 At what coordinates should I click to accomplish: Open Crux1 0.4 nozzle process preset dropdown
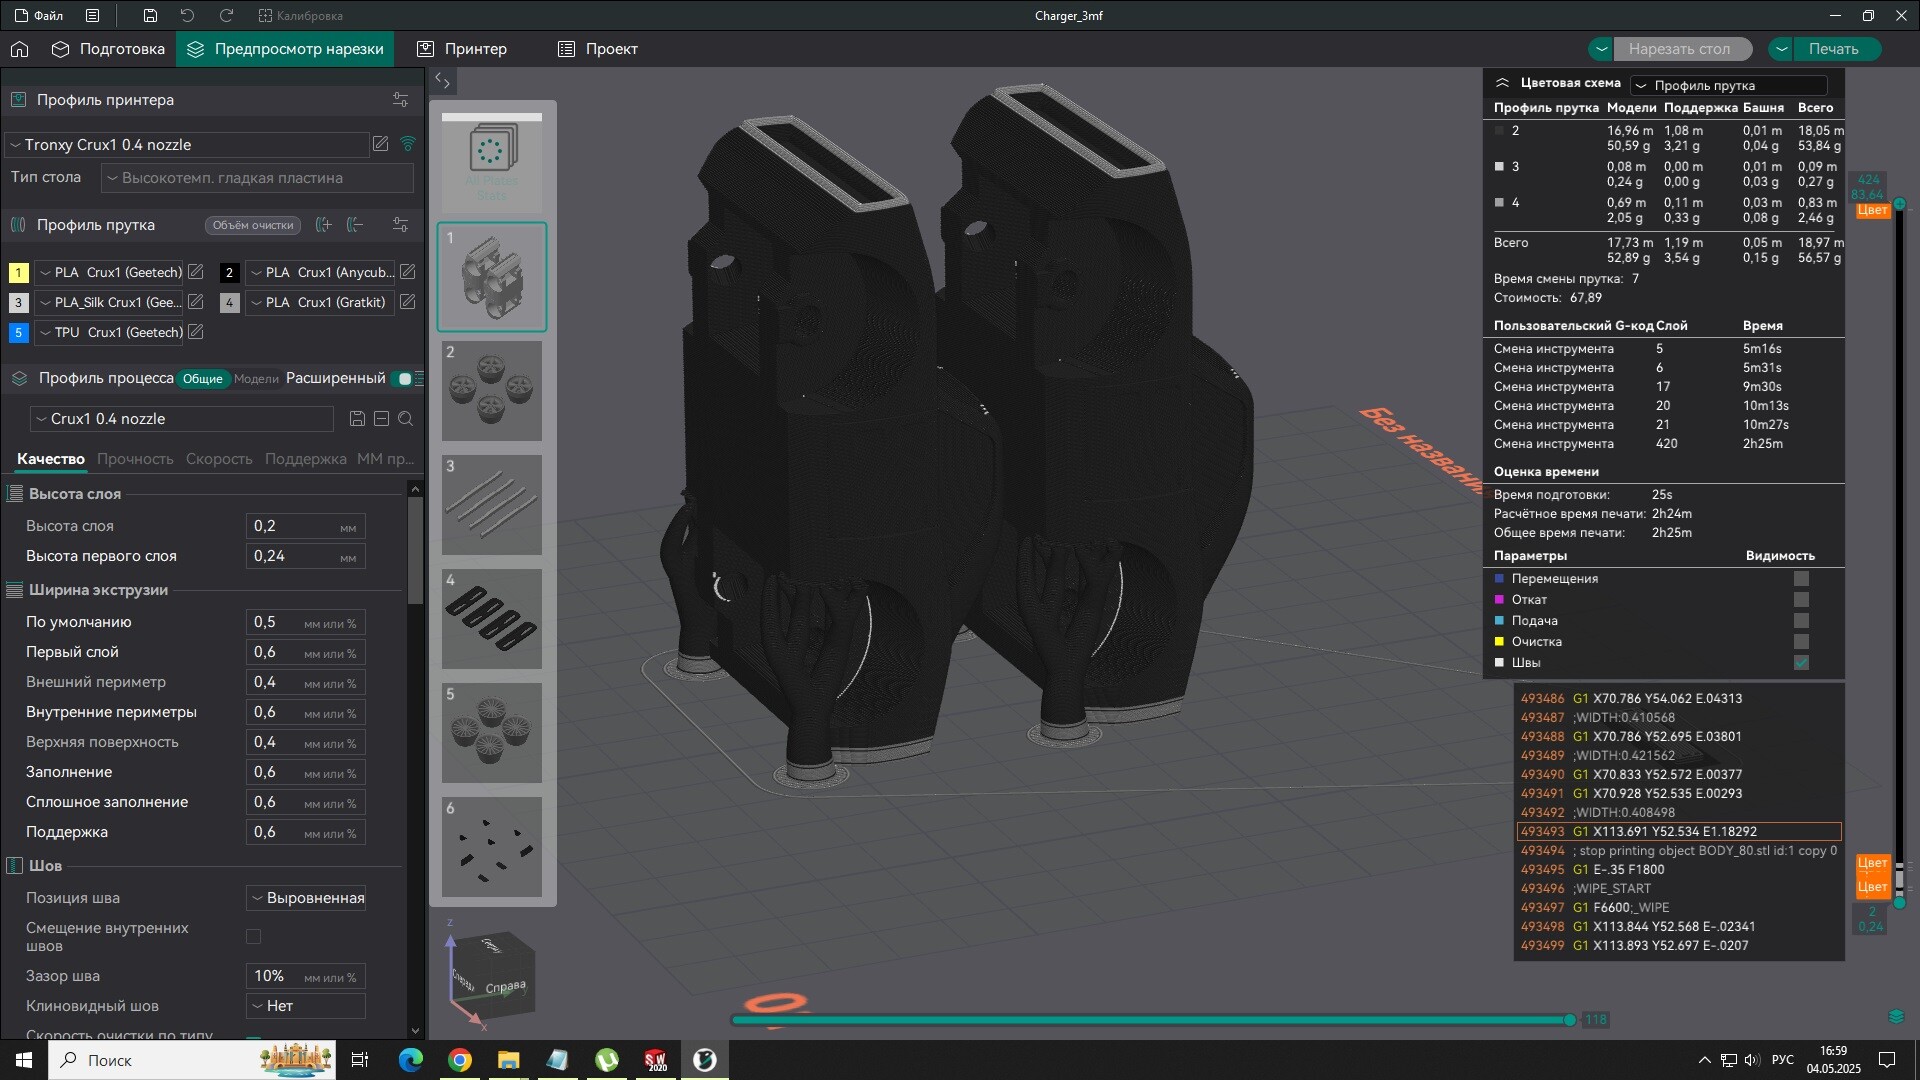tap(182, 419)
